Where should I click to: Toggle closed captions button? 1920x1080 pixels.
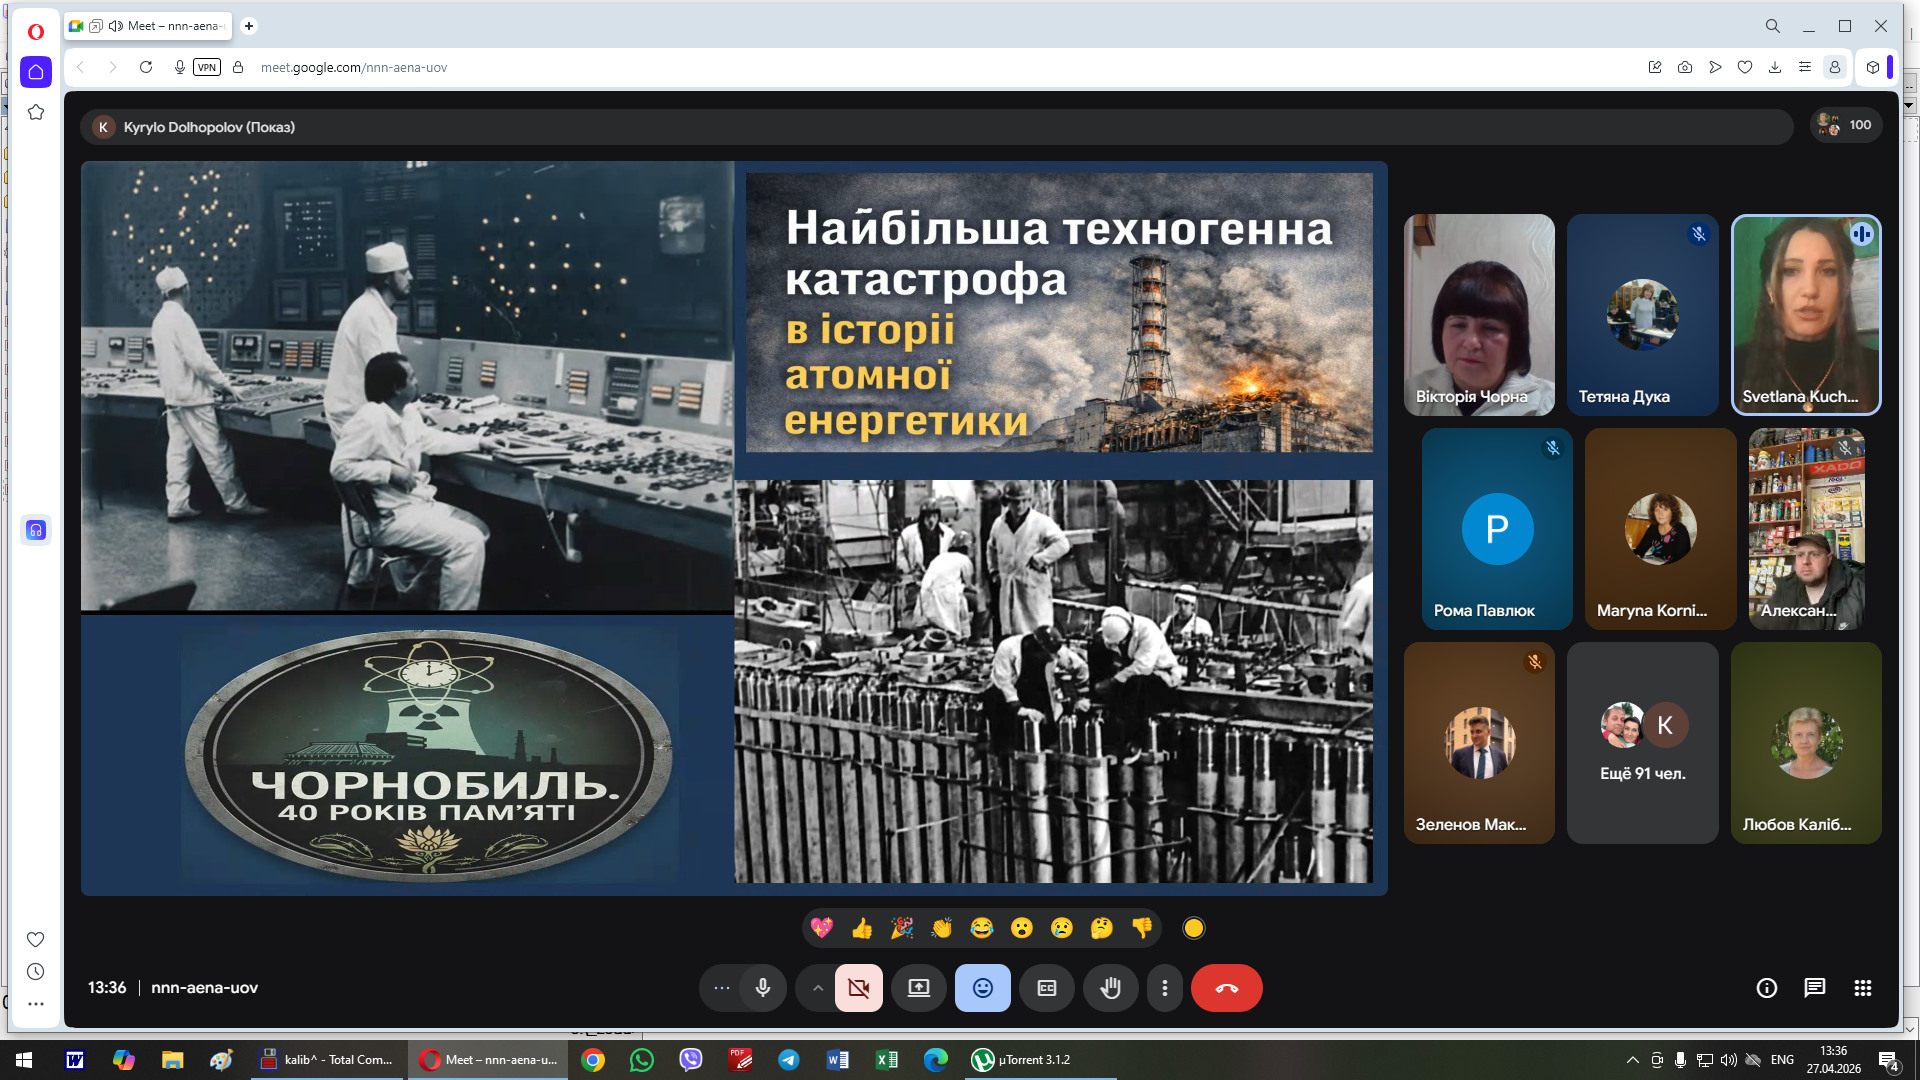tap(1046, 988)
